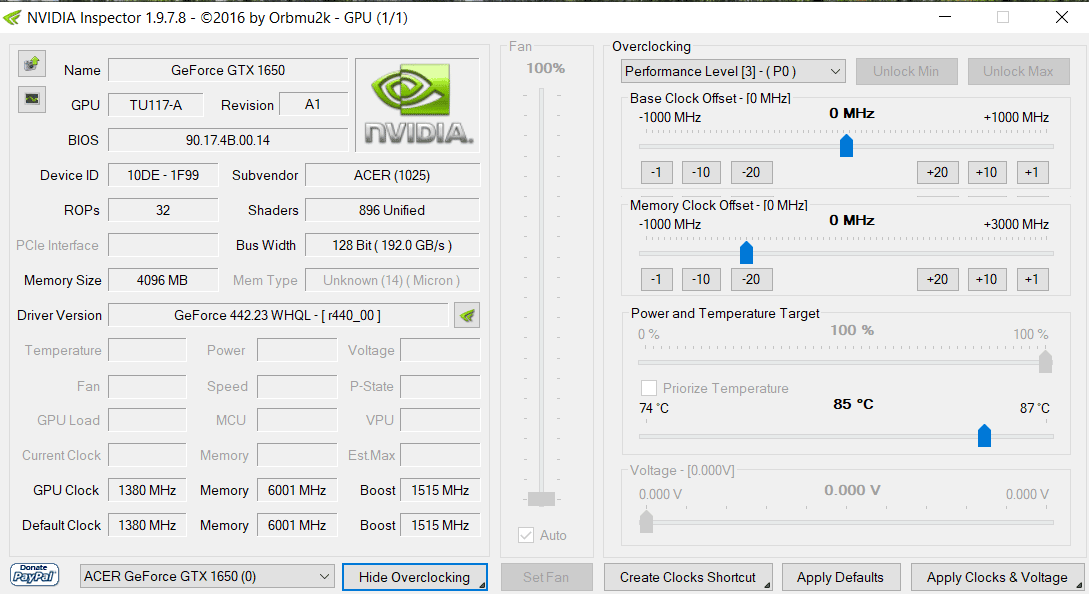Toggle the Priorize Temperature checkbox
Screen dimensions: 1089x594
coord(649,388)
